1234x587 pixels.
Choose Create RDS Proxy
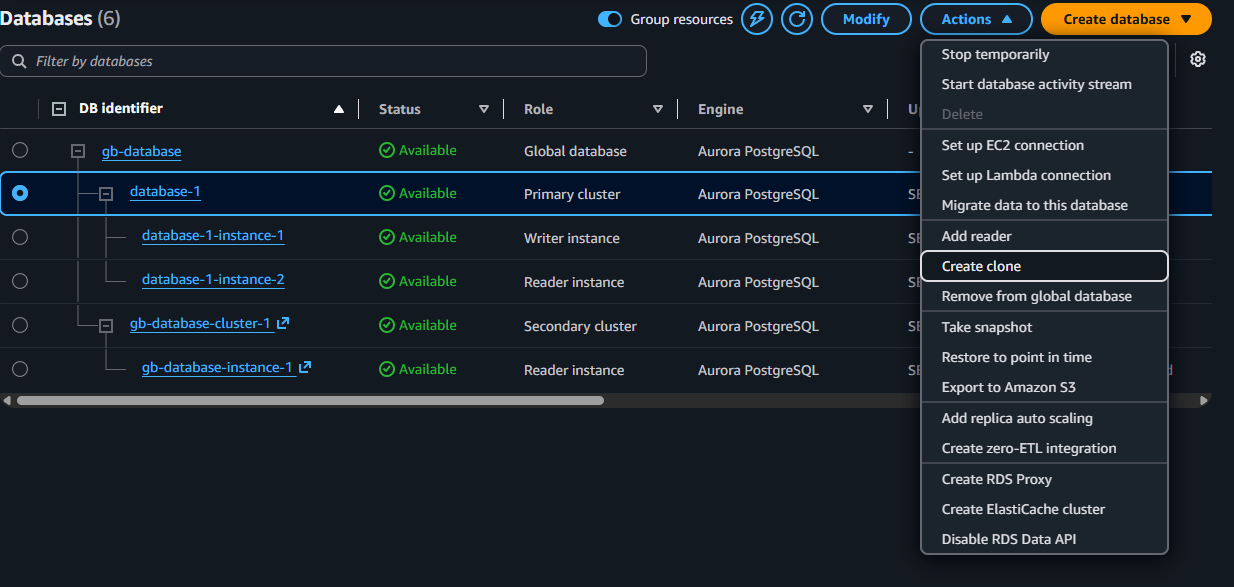click(1044, 479)
